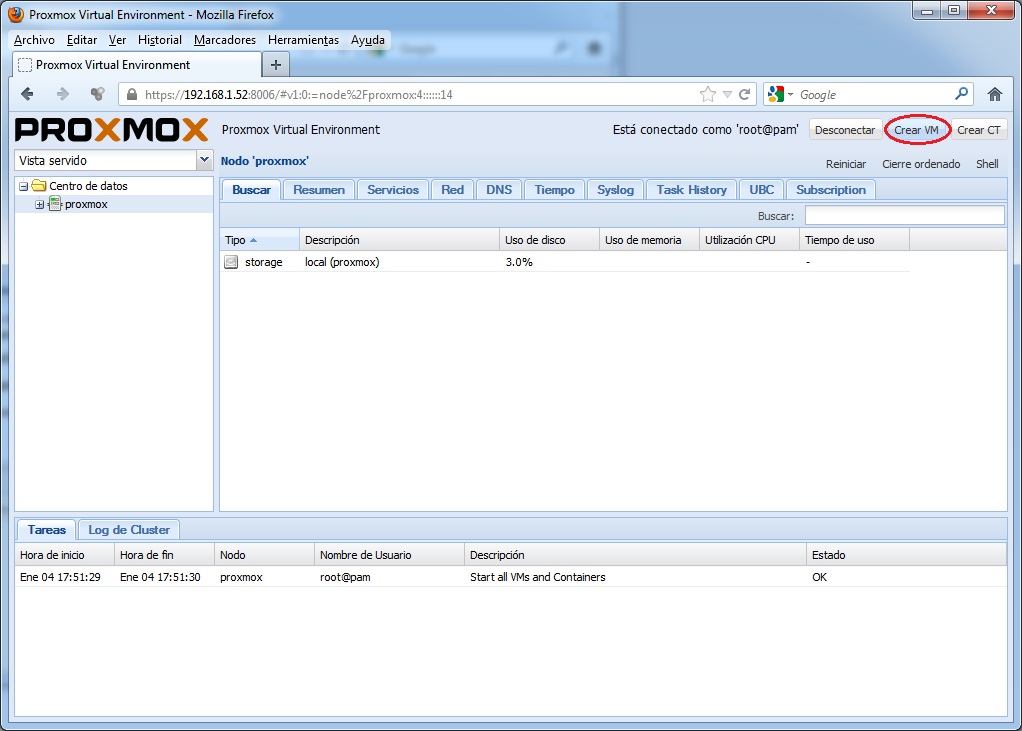The height and width of the screenshot is (731, 1022).
Task: Click the Uso de disco column header
Action: pos(549,240)
